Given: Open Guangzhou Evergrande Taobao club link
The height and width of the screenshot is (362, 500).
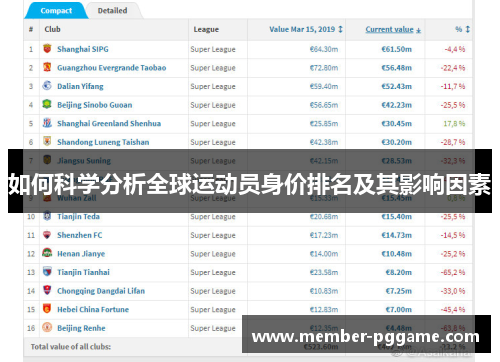Looking at the screenshot, I should [112, 68].
